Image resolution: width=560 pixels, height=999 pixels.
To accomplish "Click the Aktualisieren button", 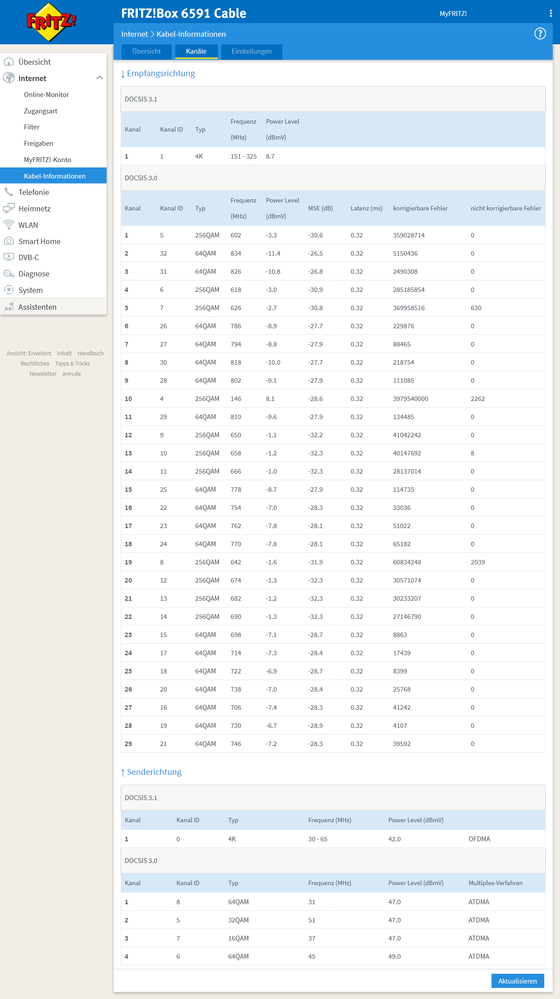I will (x=518, y=981).
